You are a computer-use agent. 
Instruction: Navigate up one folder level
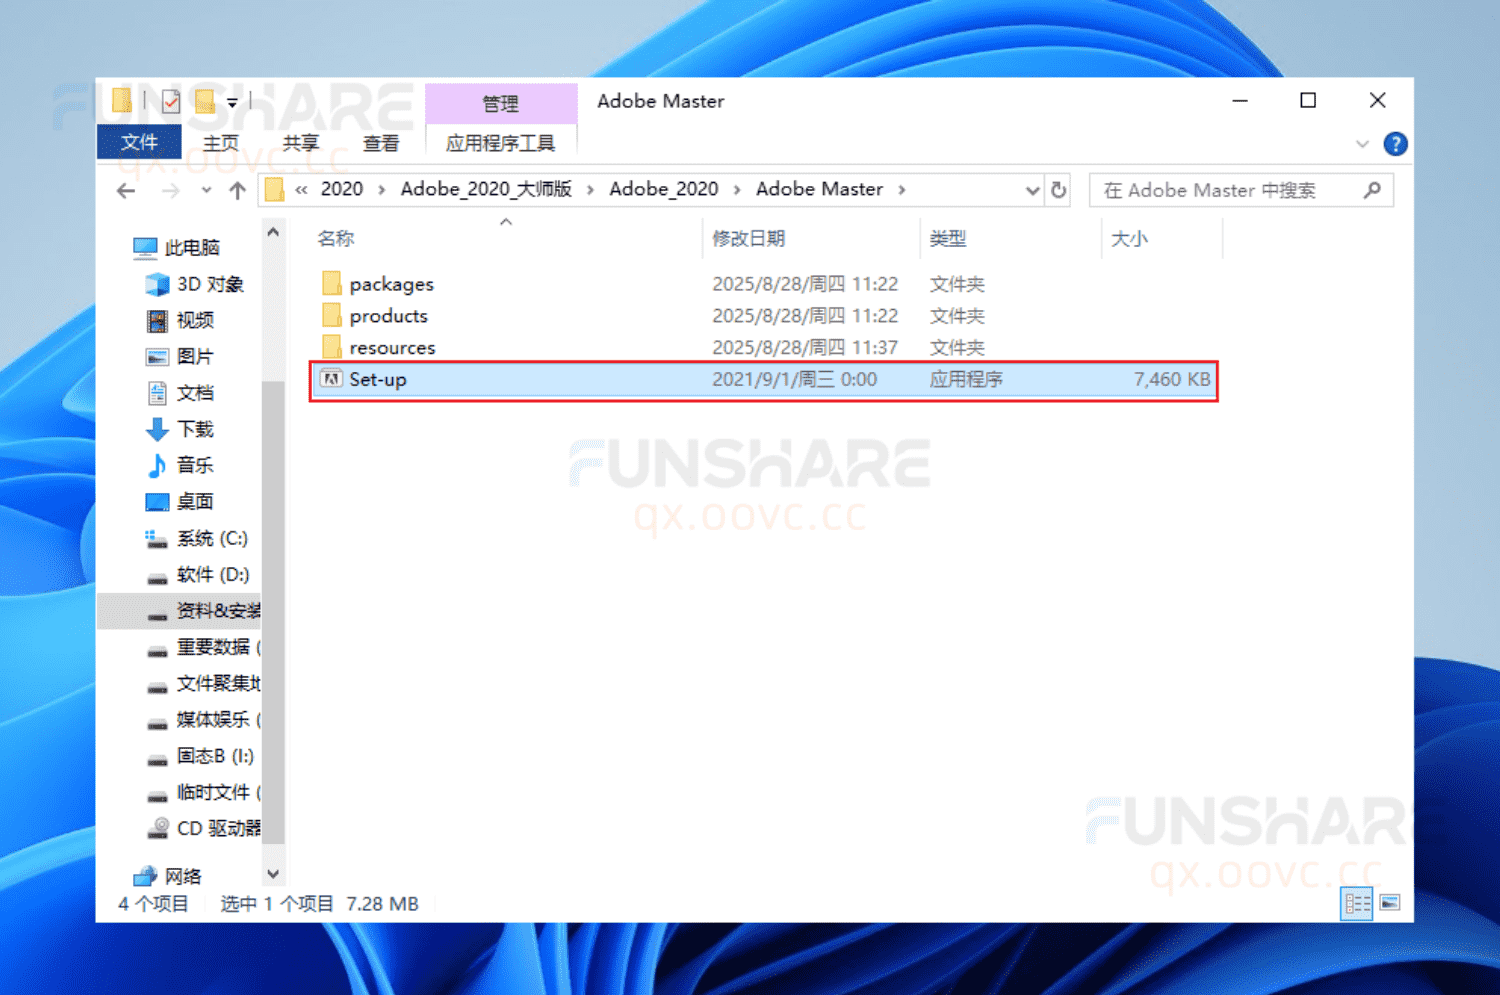237,189
